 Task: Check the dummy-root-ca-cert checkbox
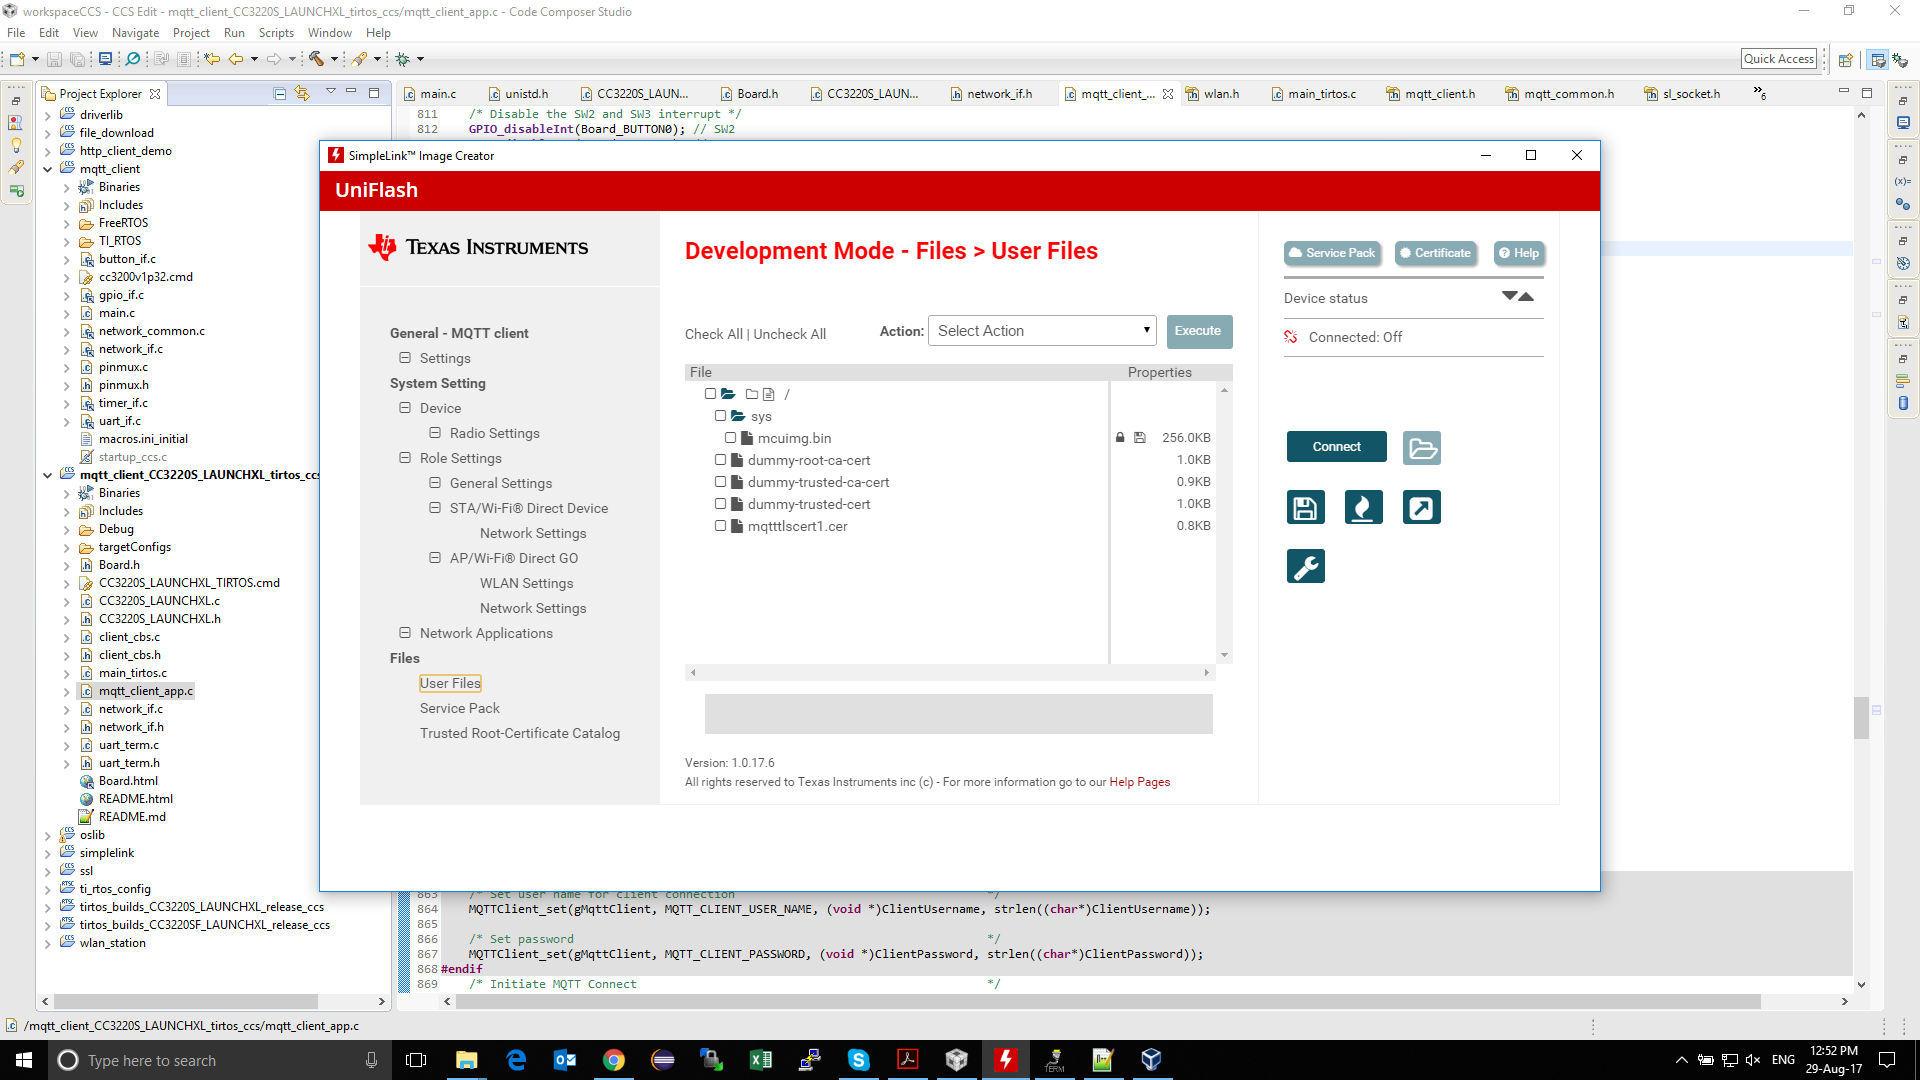tap(720, 459)
